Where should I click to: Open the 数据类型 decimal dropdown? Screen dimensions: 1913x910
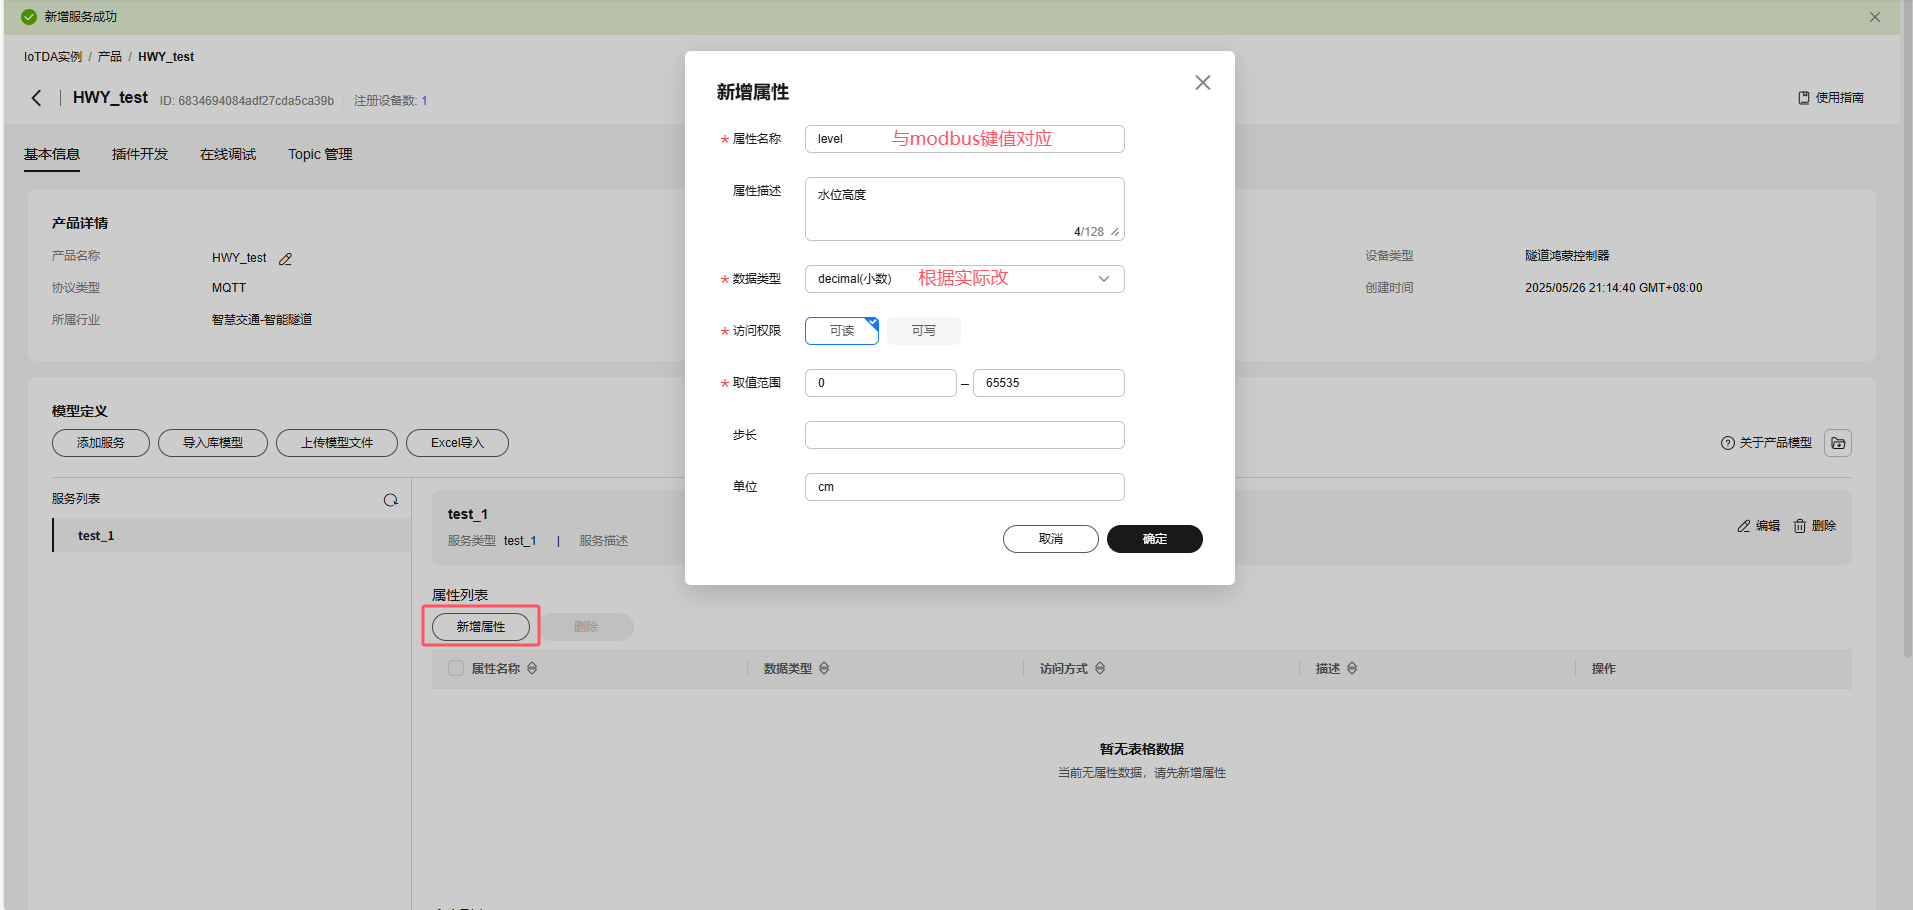click(965, 279)
